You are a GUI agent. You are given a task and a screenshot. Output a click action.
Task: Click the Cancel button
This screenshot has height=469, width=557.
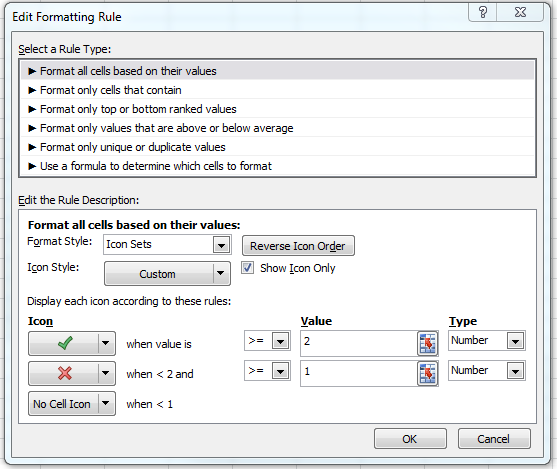pyautogui.click(x=494, y=439)
